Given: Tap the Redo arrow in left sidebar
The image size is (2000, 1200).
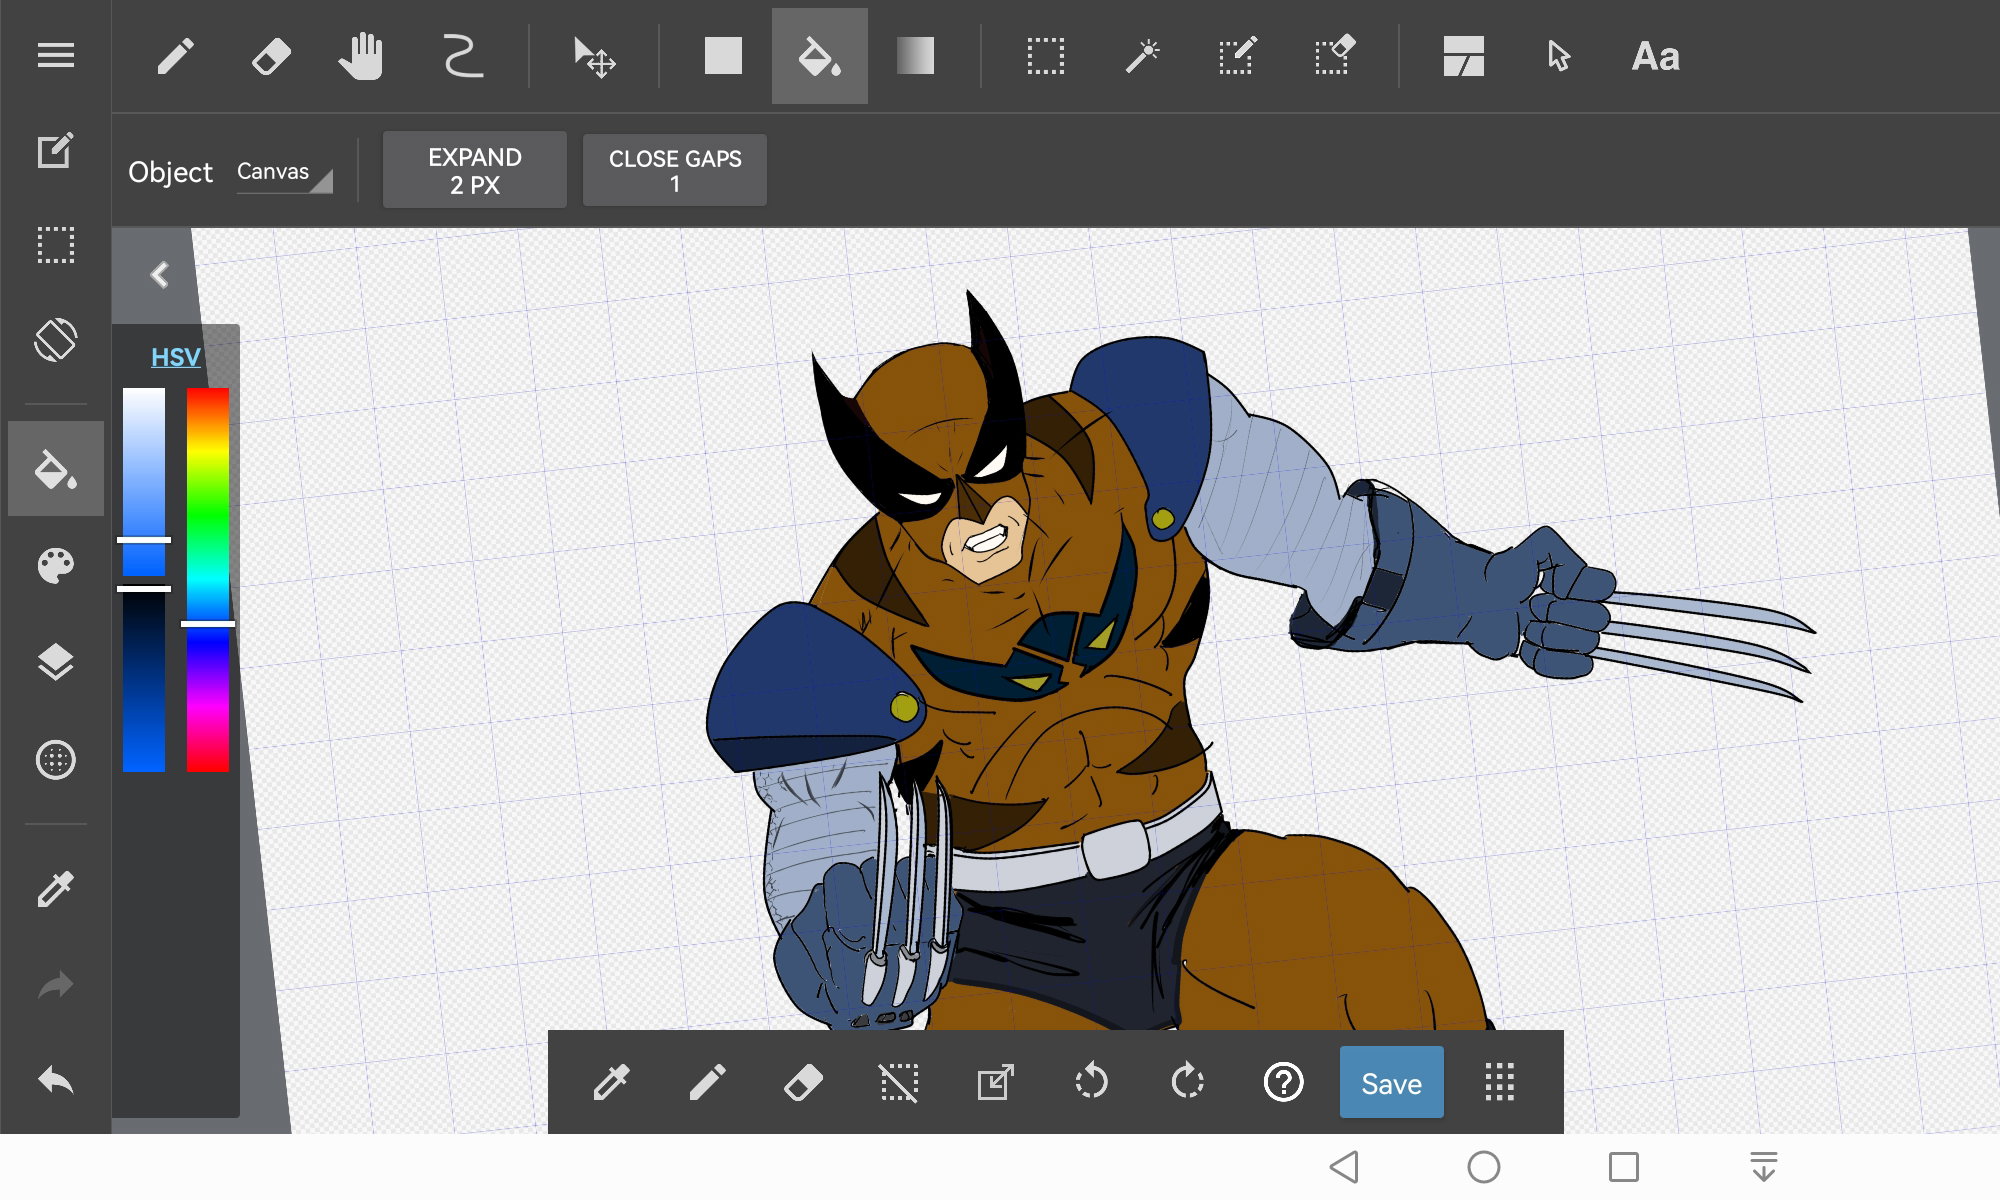Looking at the screenshot, I should coord(56,985).
